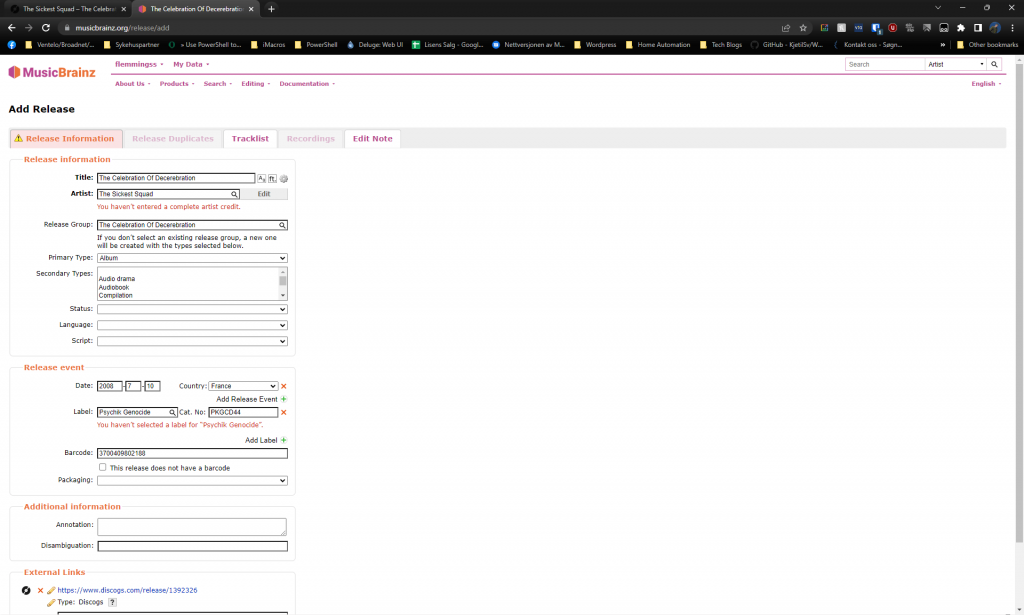The image size is (1024, 615).
Task: Open the Documentation menu
Action: pyautogui.click(x=307, y=84)
